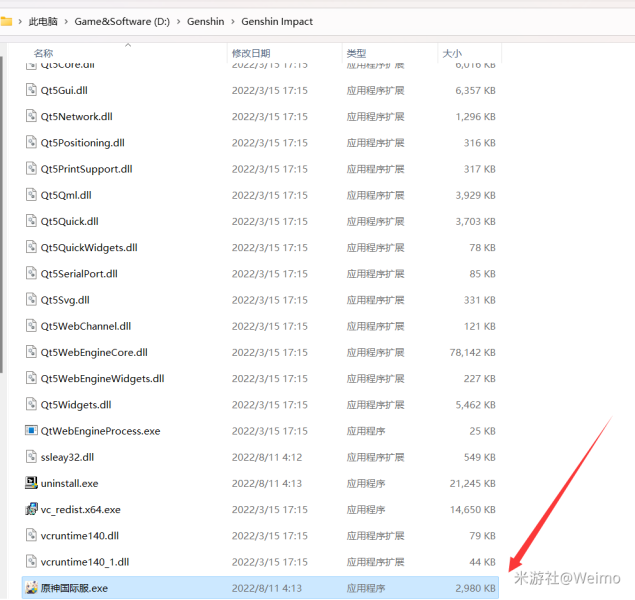This screenshot has width=635, height=600.
Task: Click the ssleay32.dll file icon
Action: click(31, 457)
